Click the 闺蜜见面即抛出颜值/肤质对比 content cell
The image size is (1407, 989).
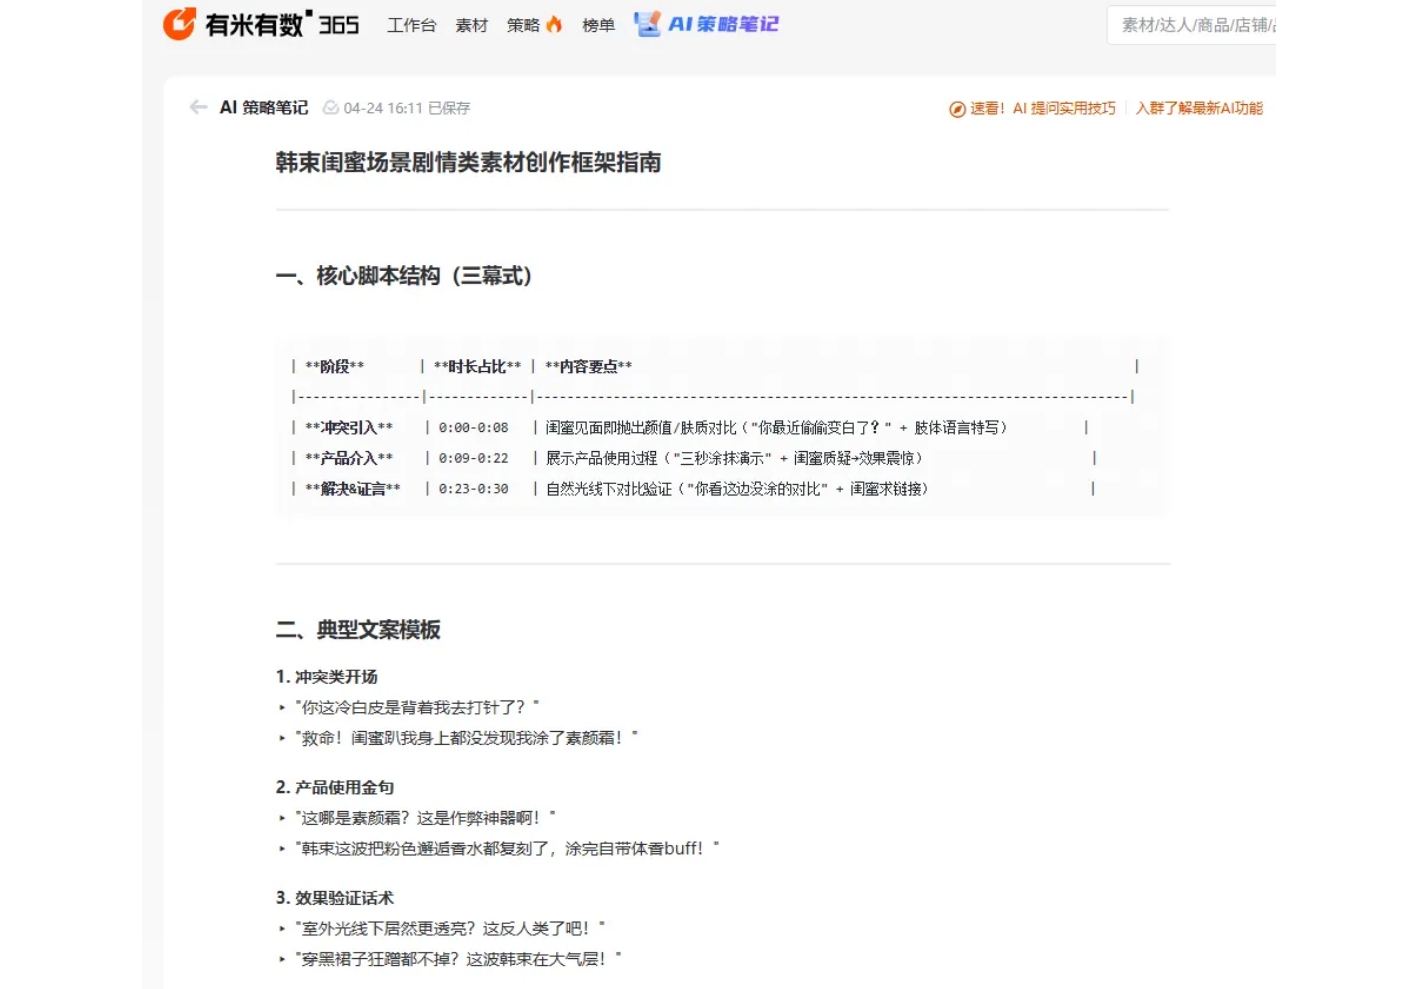click(776, 428)
